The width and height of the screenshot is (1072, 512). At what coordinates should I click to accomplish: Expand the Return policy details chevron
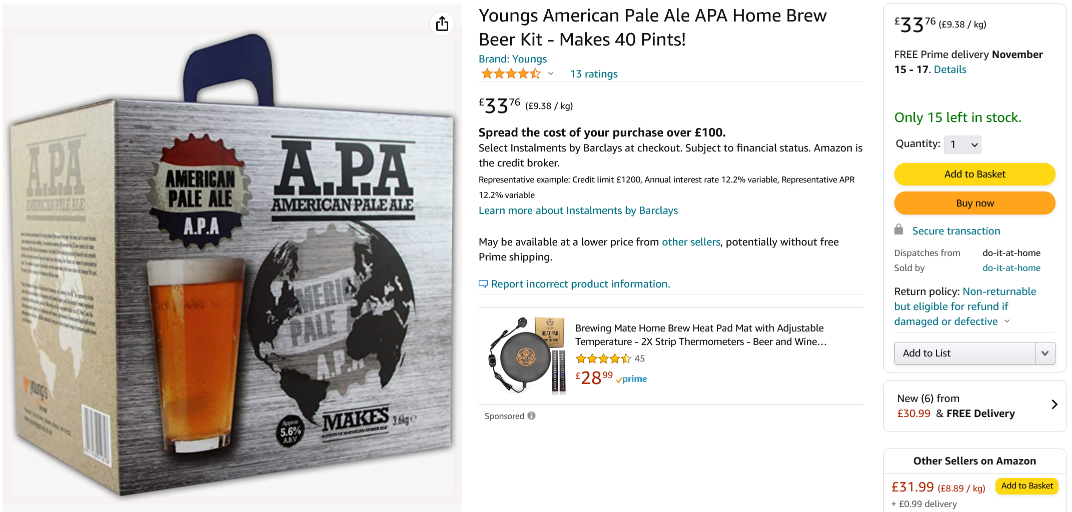tap(1007, 322)
